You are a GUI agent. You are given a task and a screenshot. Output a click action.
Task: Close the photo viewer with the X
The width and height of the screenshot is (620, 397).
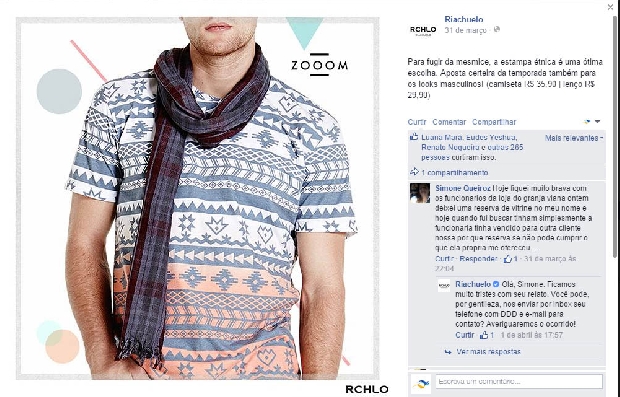point(611,7)
